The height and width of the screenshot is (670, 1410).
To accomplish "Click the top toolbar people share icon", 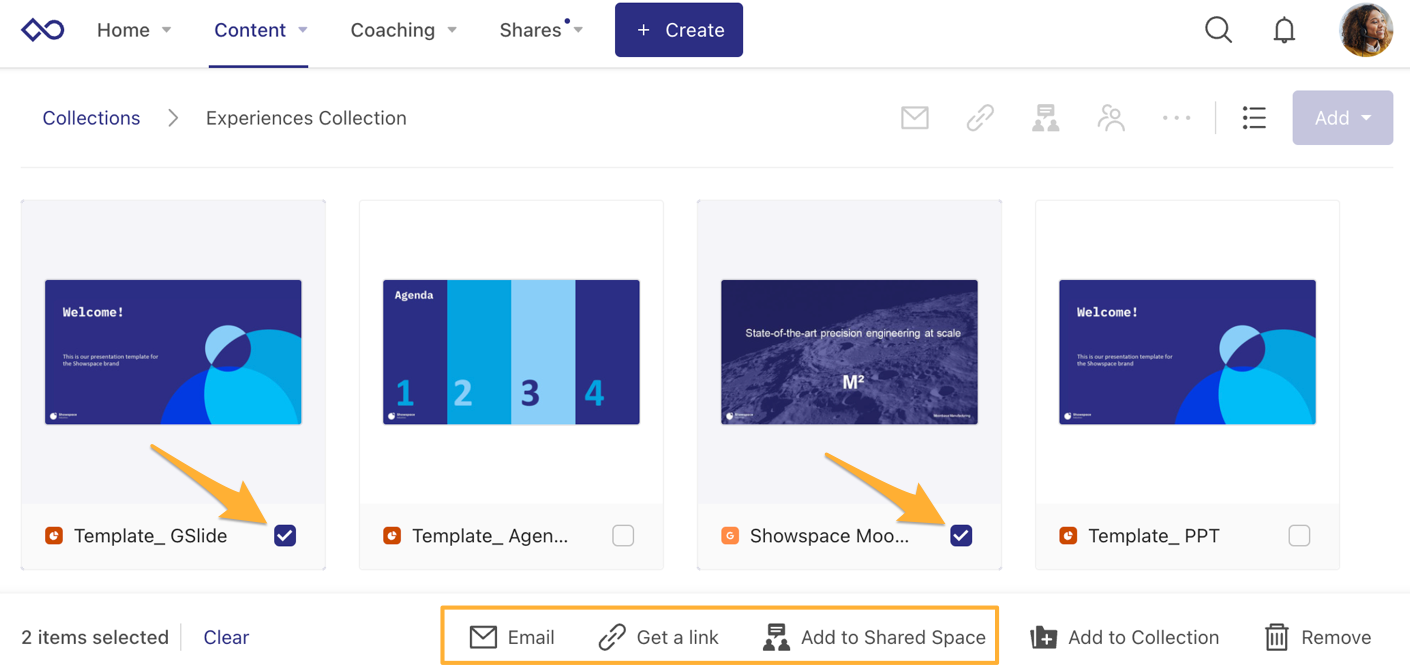I will (1111, 118).
